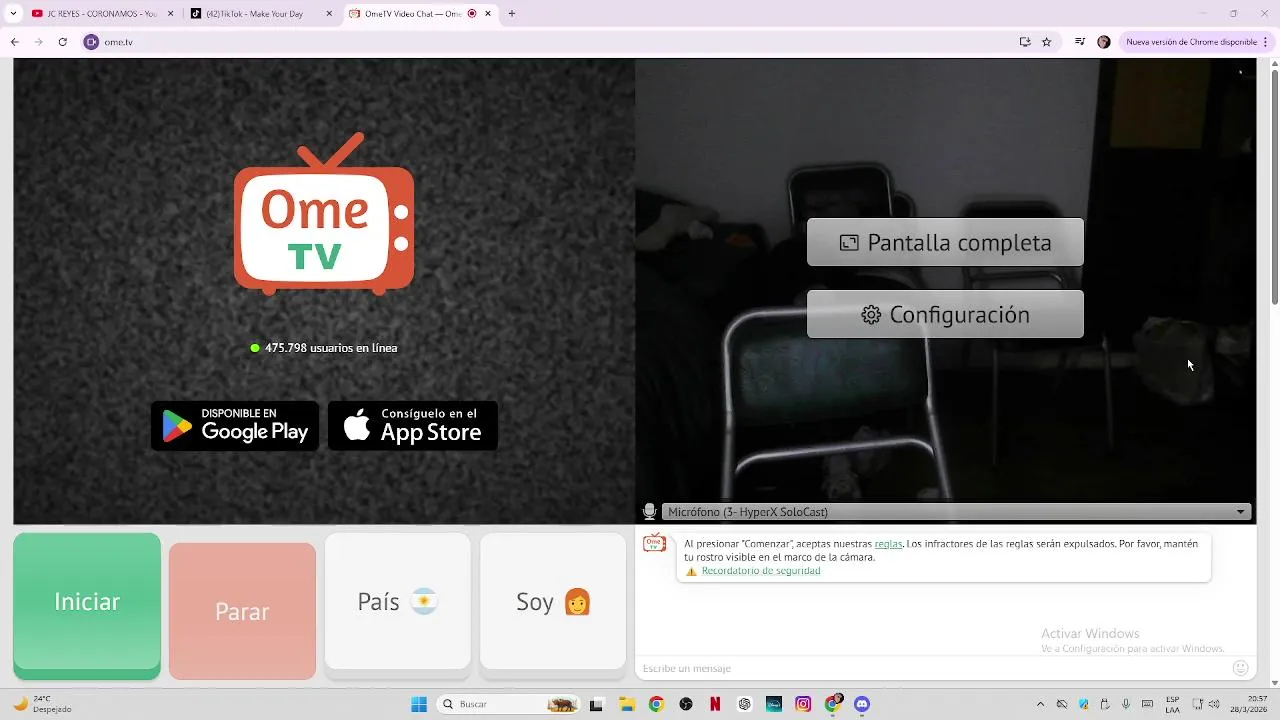1280x720 pixels.
Task: Bookmark this page with the star icon
Action: pos(1047,42)
